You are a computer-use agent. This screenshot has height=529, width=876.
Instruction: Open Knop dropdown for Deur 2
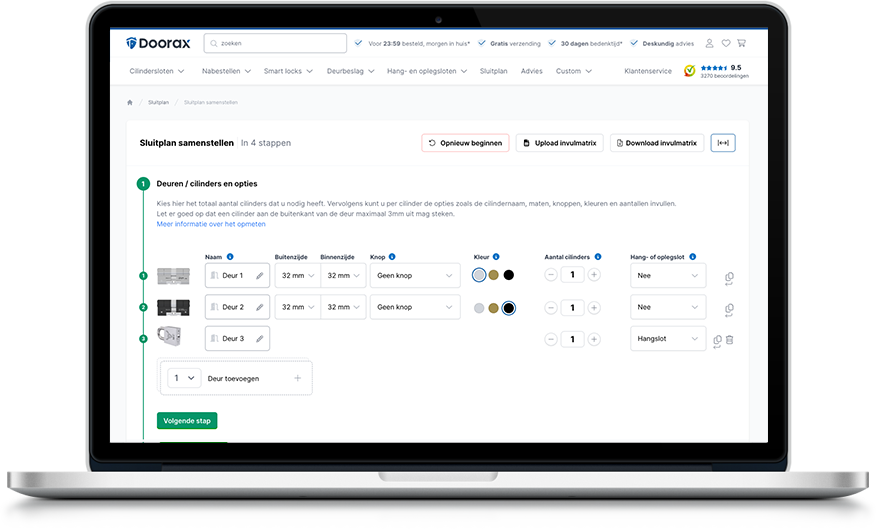(415, 307)
